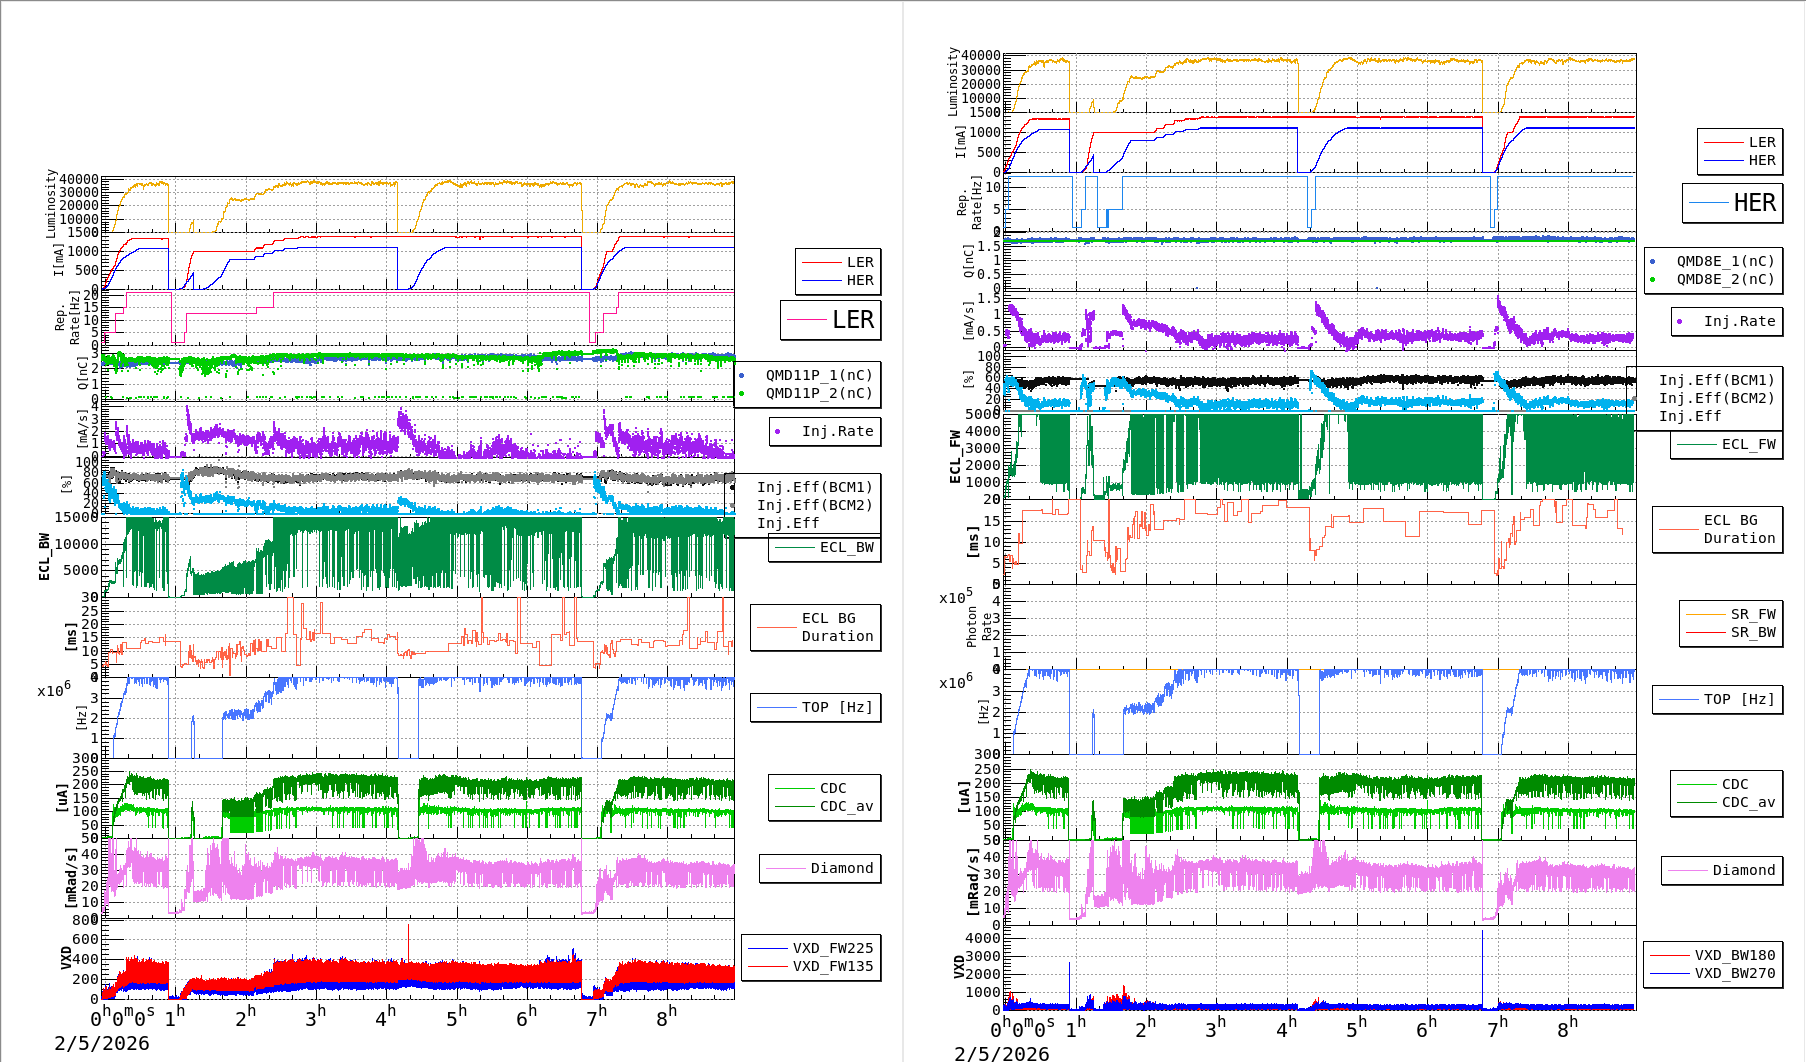Click ECL BG Duration legend in right panel

tap(1718, 530)
